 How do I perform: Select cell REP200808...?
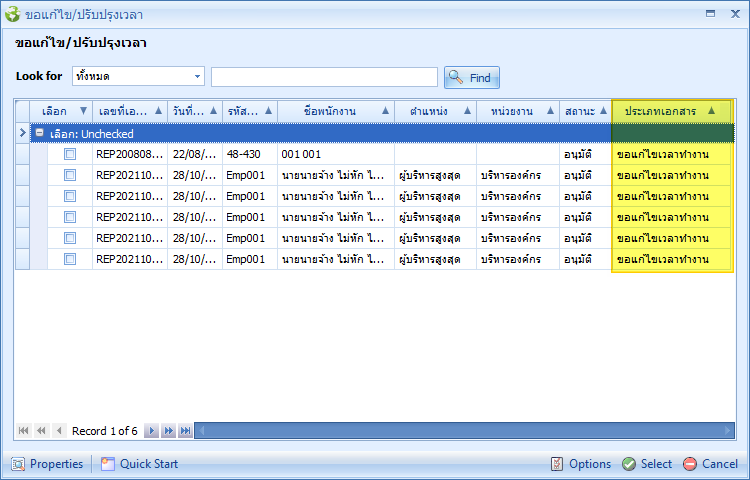[130, 154]
